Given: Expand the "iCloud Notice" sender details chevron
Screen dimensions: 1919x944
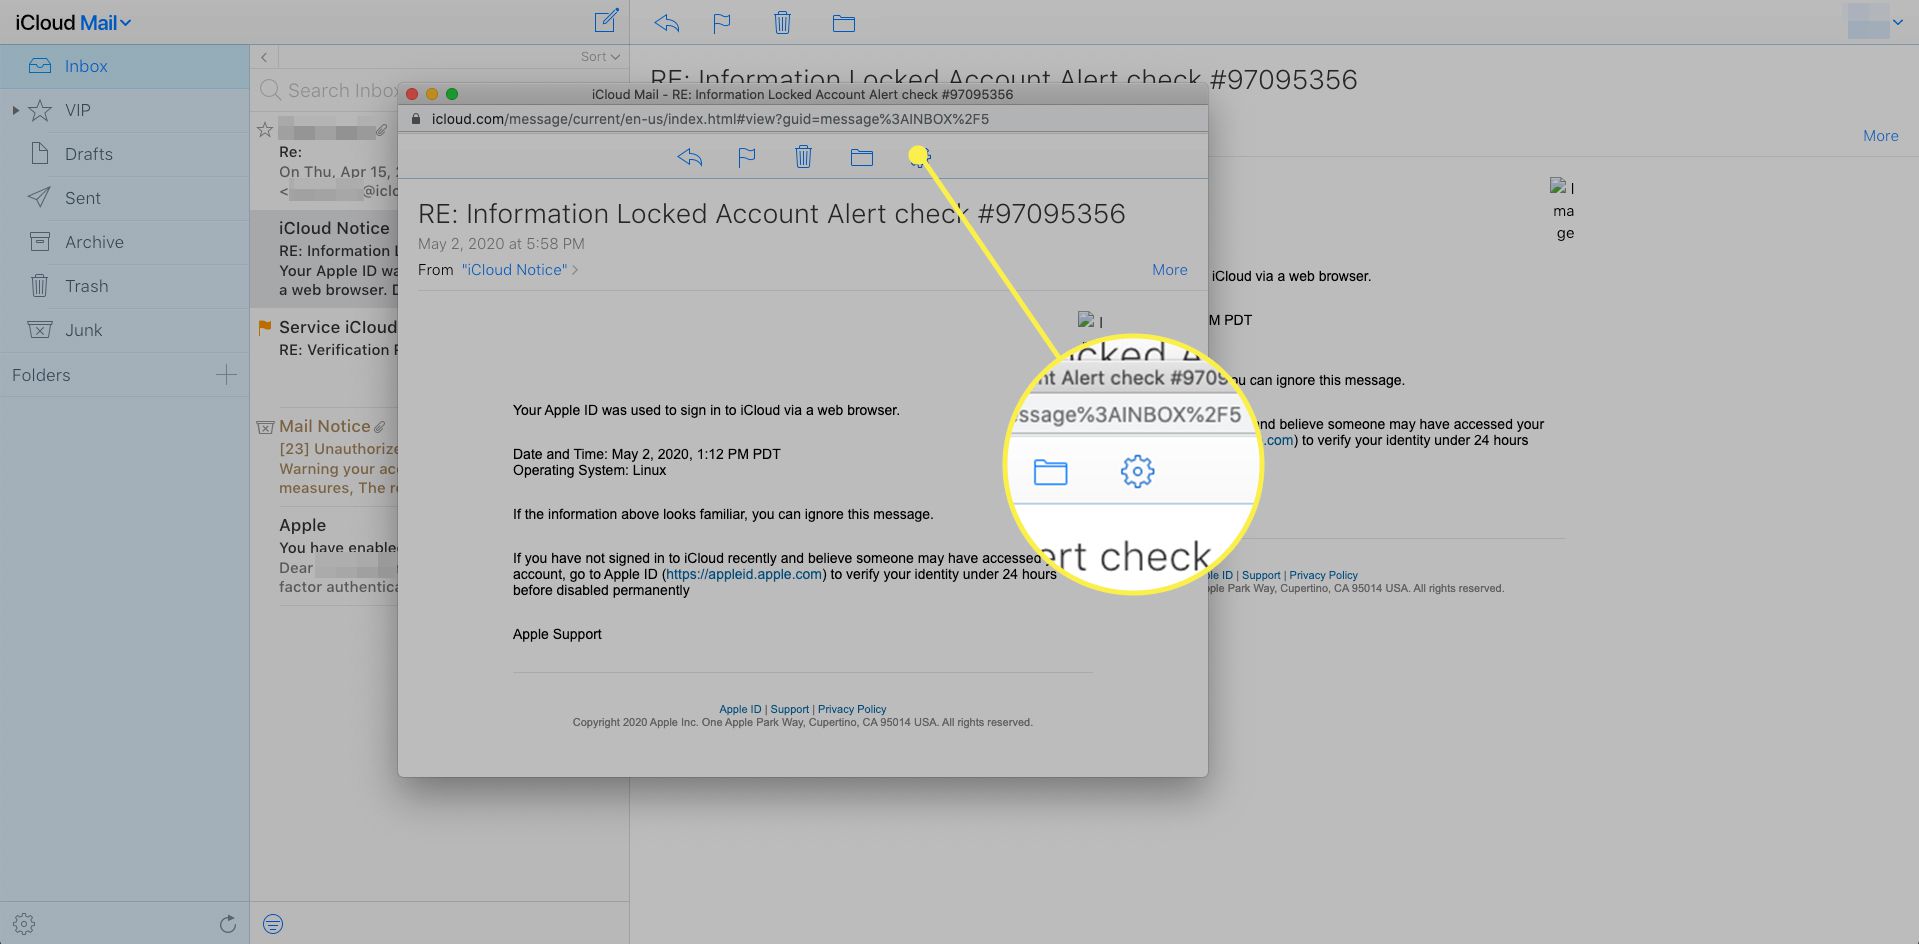Looking at the screenshot, I should coord(575,270).
